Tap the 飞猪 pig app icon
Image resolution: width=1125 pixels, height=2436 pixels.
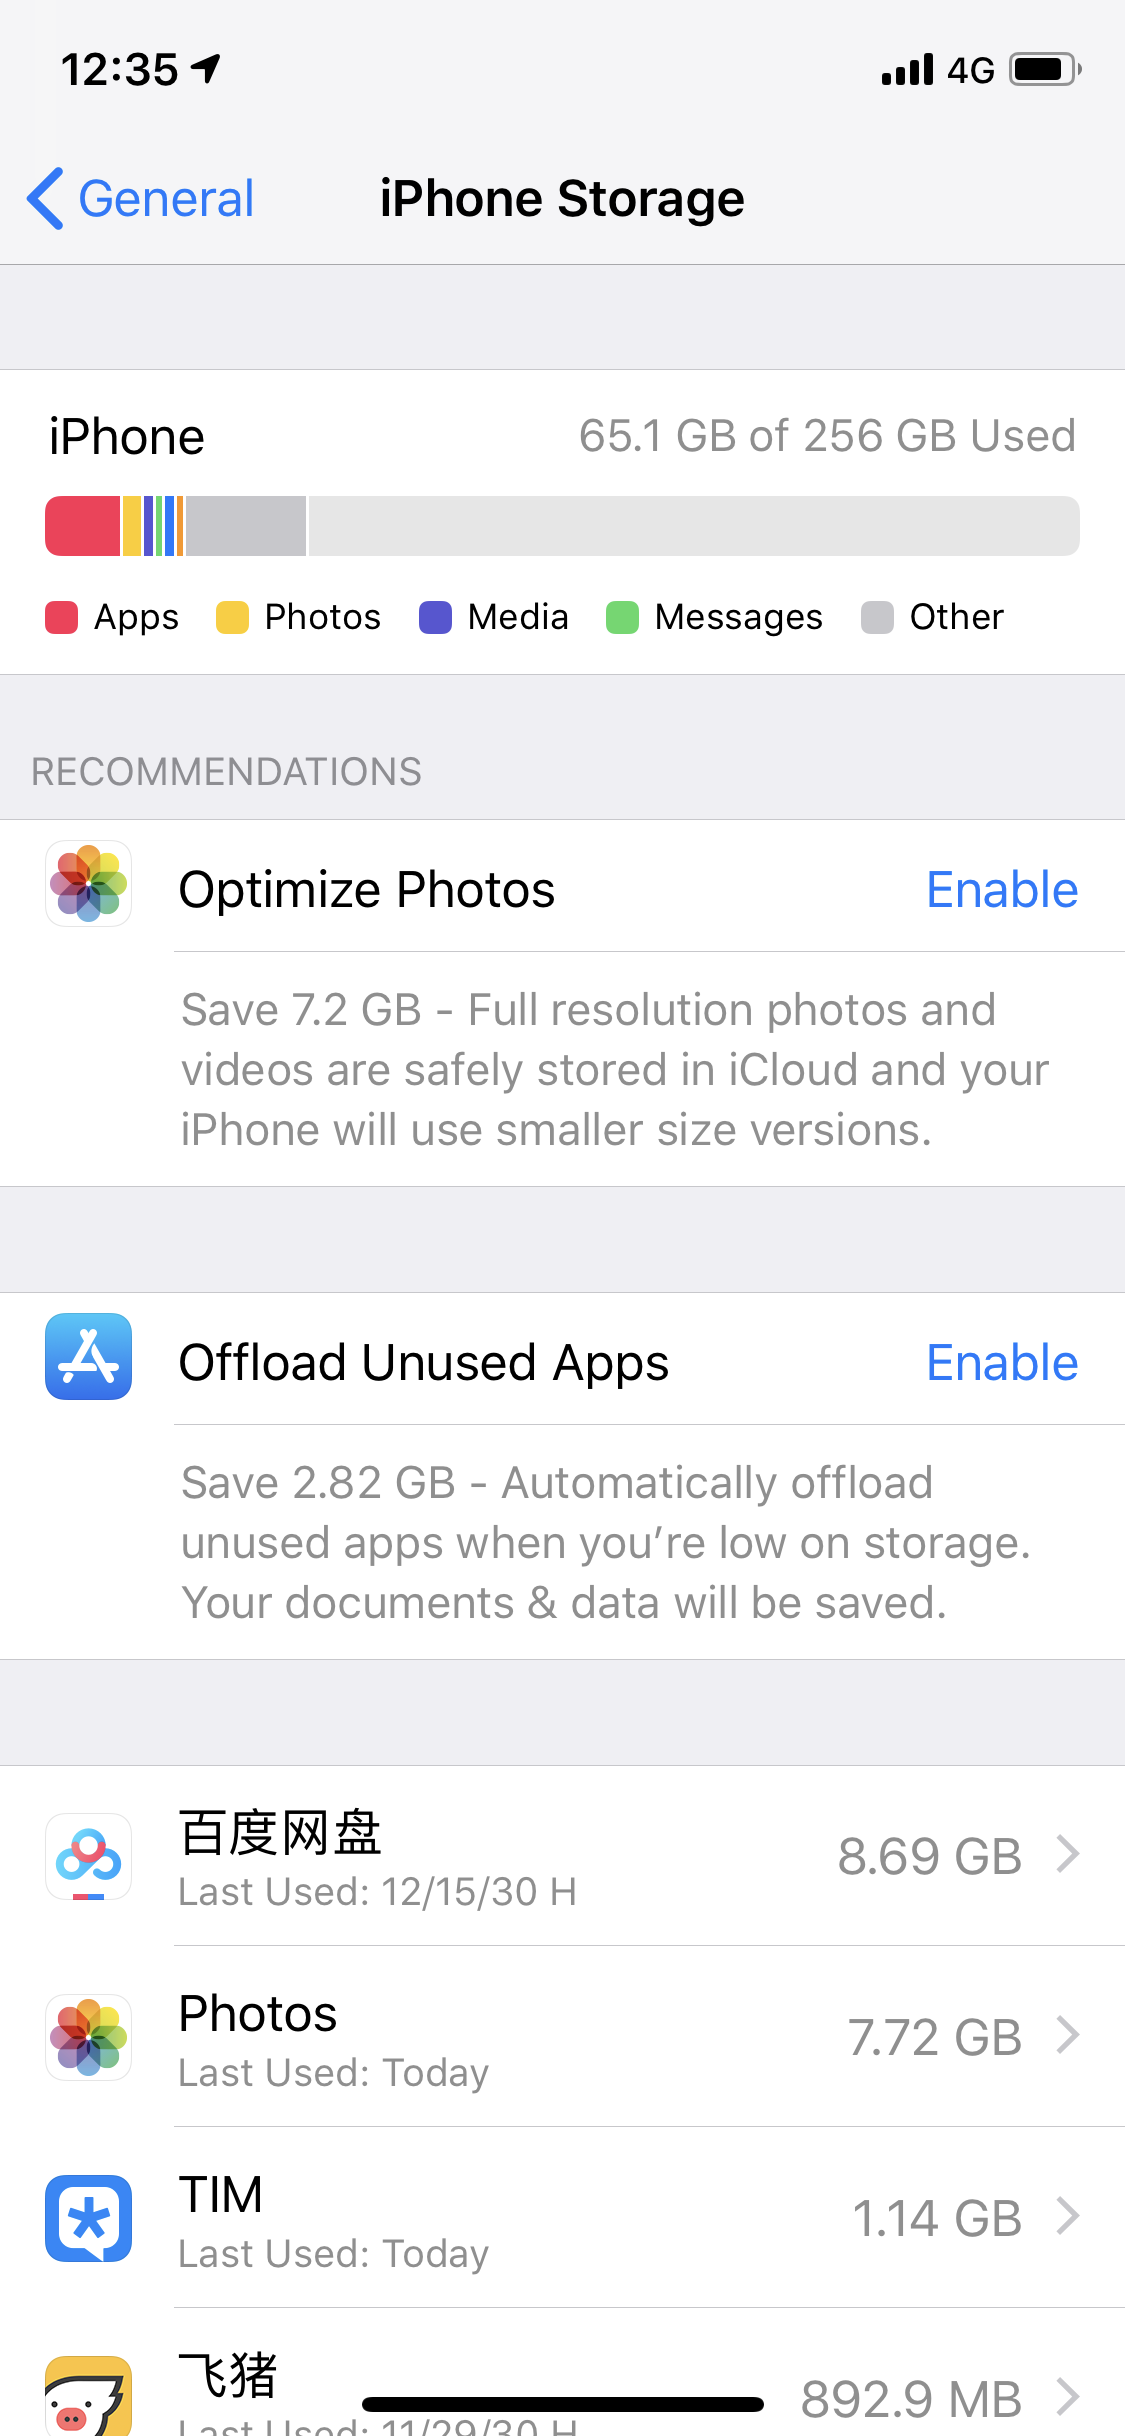point(88,2396)
